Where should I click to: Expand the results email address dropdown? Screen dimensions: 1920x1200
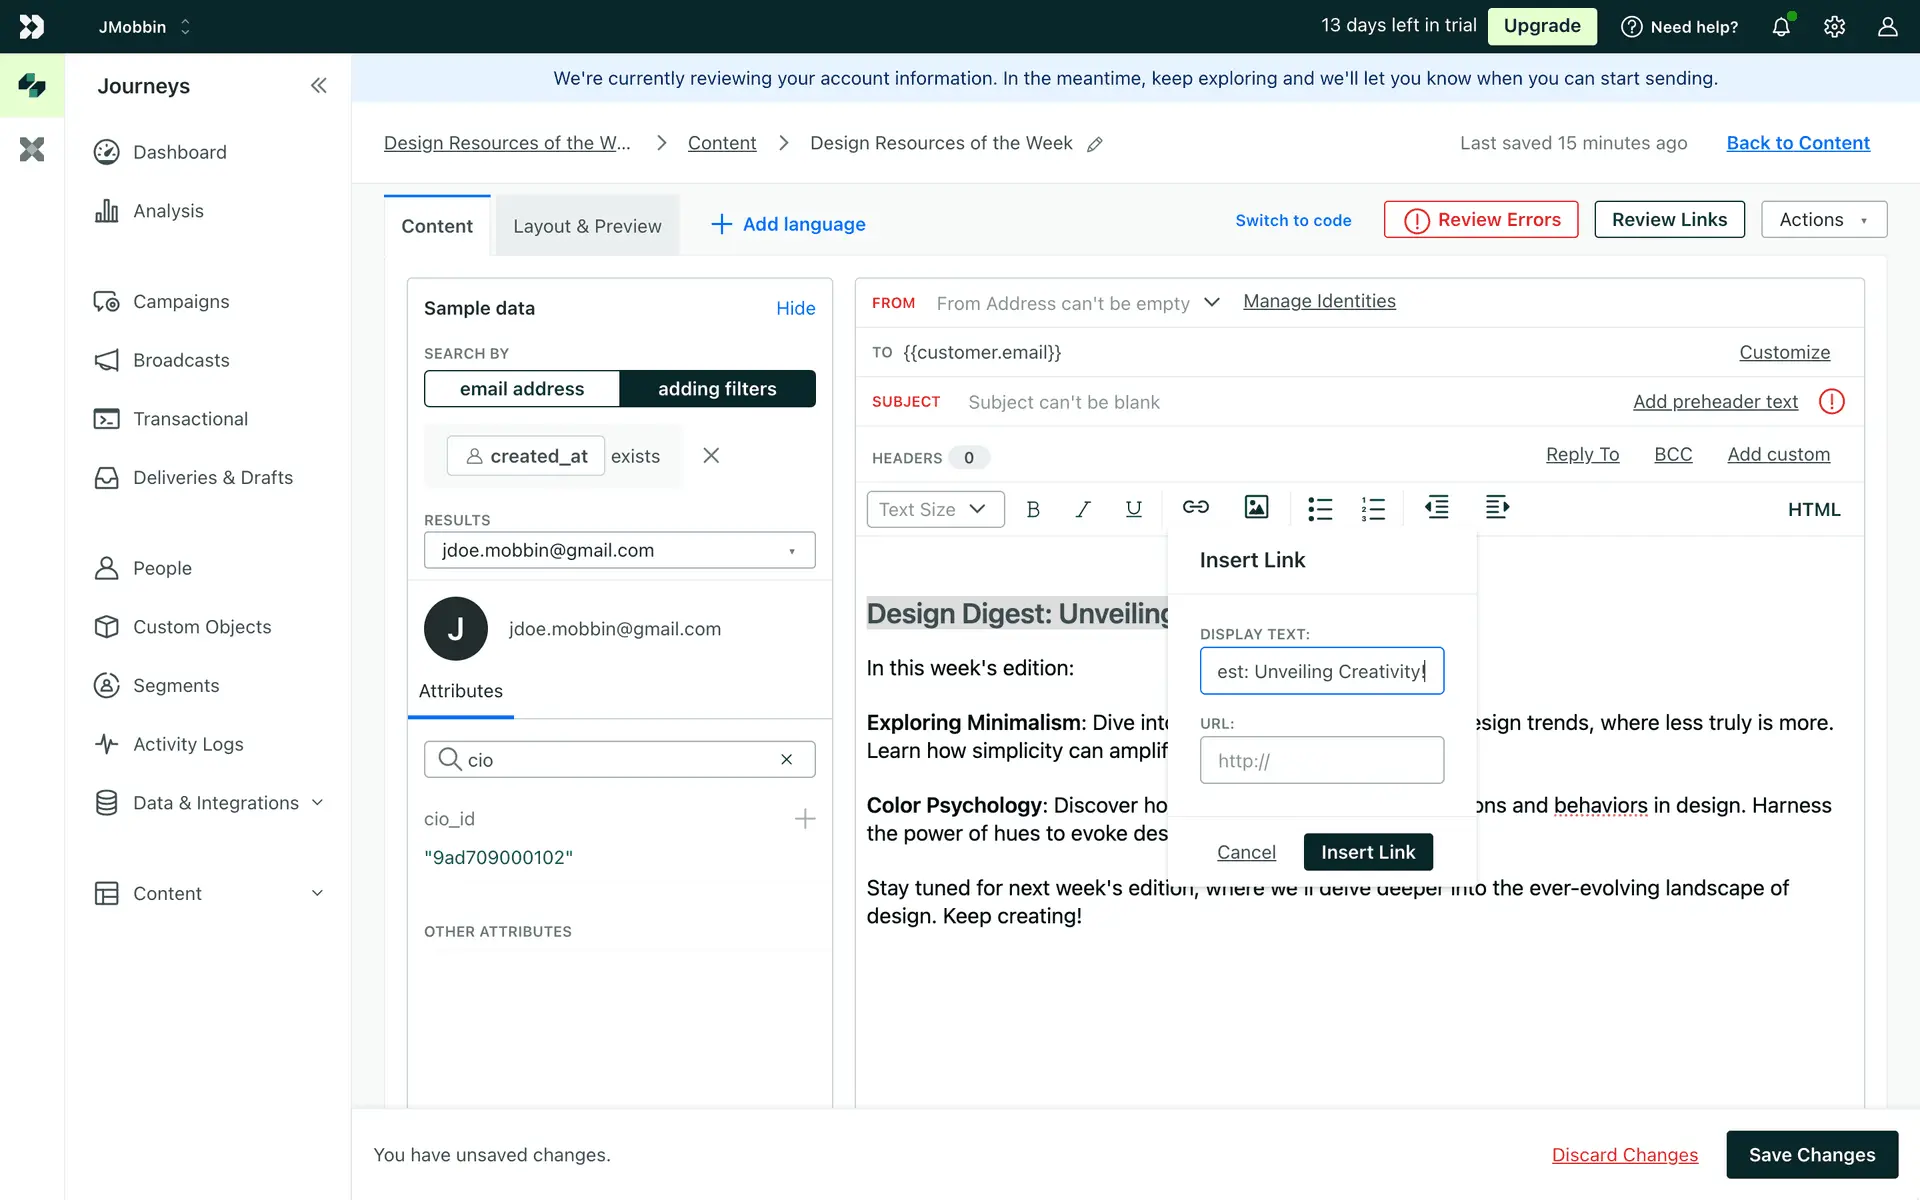coord(619,550)
